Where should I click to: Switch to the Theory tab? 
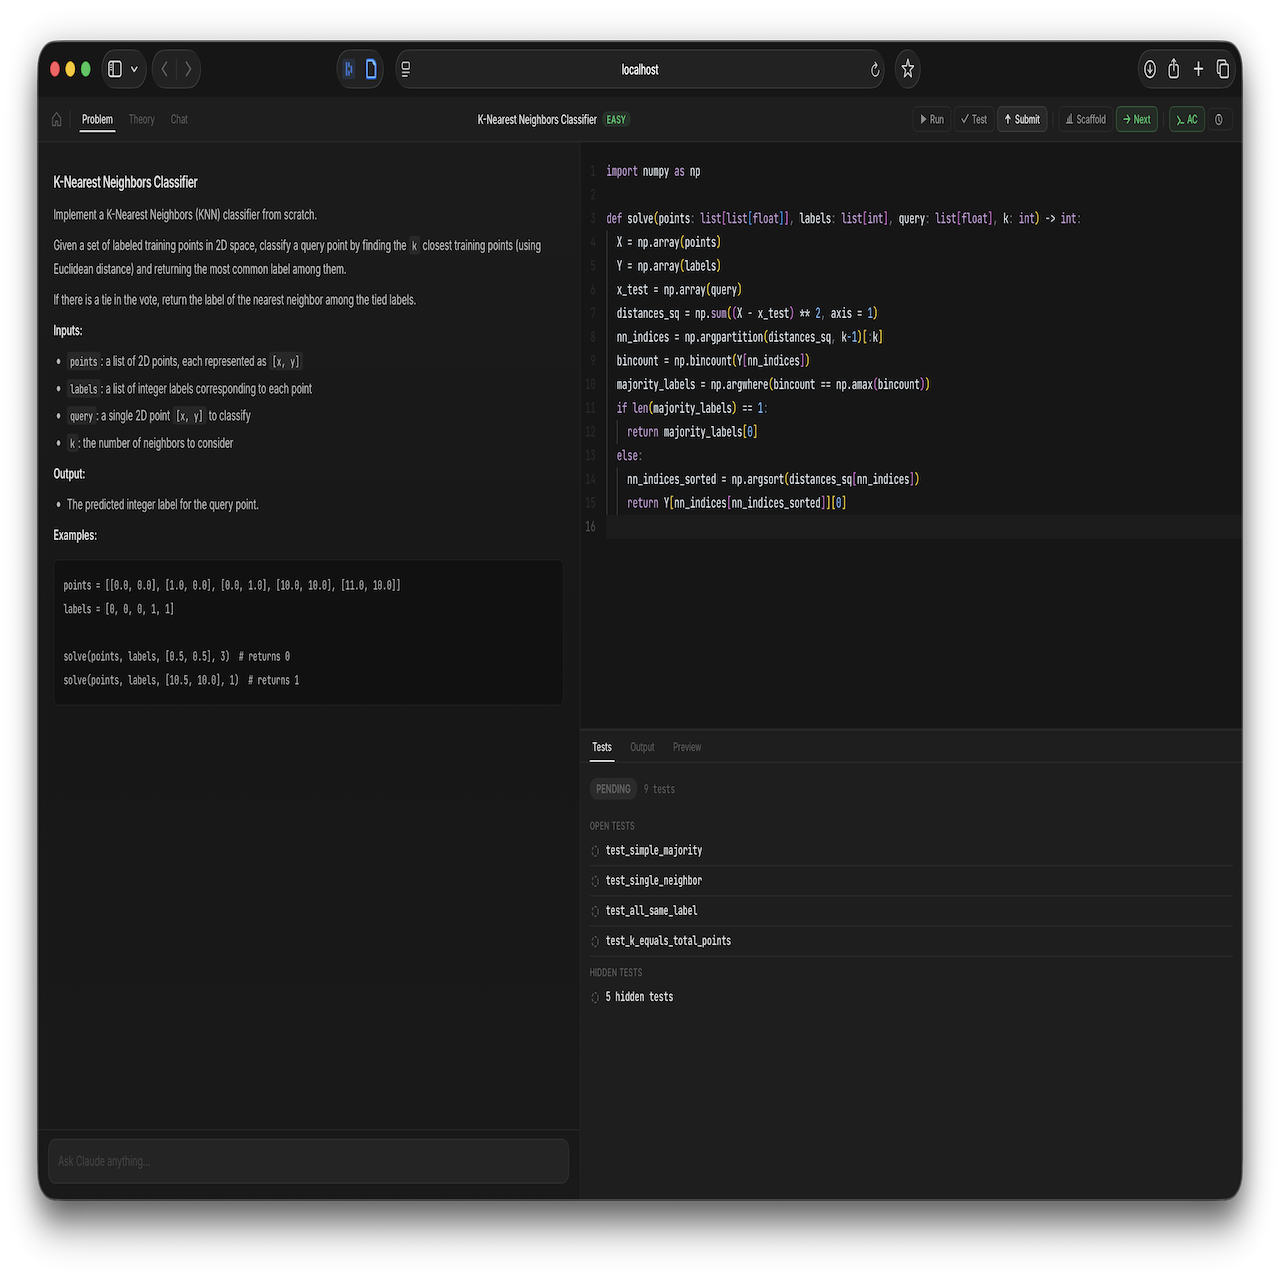point(142,119)
